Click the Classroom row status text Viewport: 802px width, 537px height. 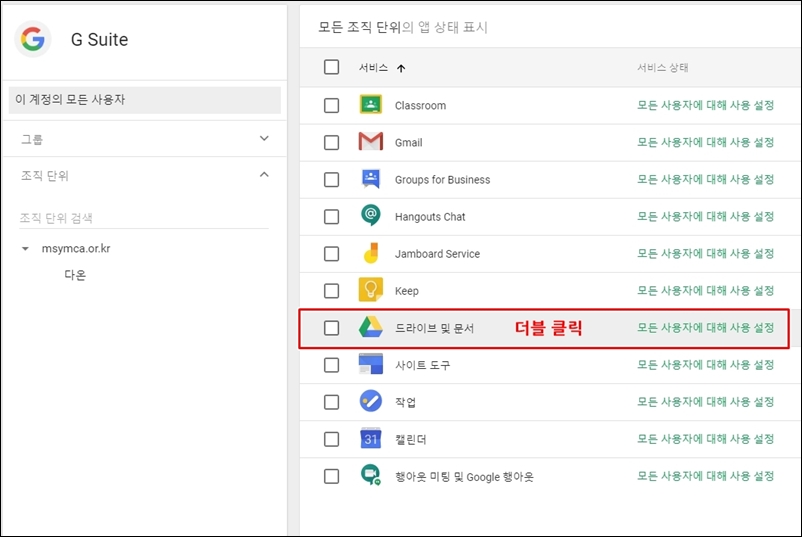coord(705,105)
